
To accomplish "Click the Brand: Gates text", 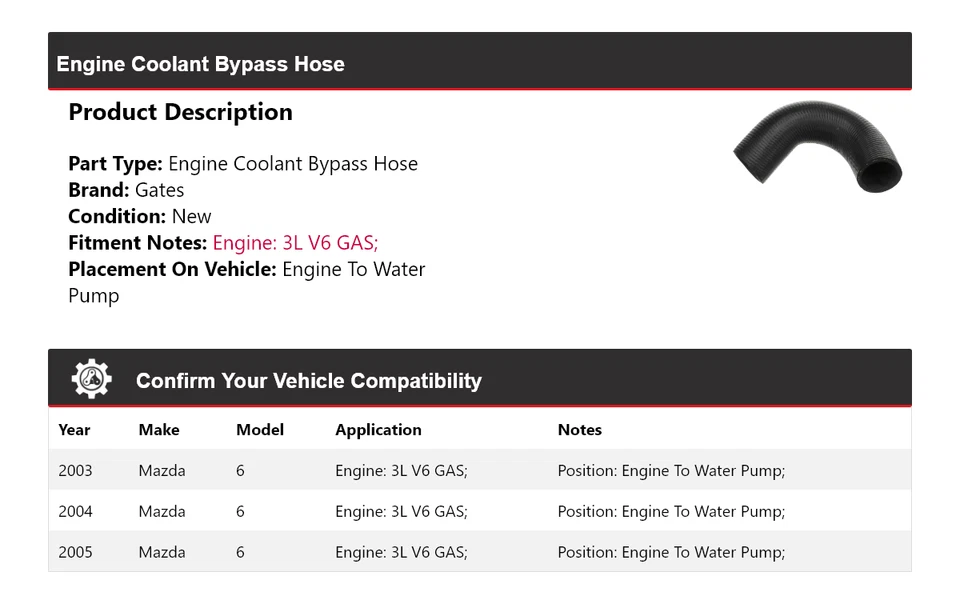I will tap(126, 190).
